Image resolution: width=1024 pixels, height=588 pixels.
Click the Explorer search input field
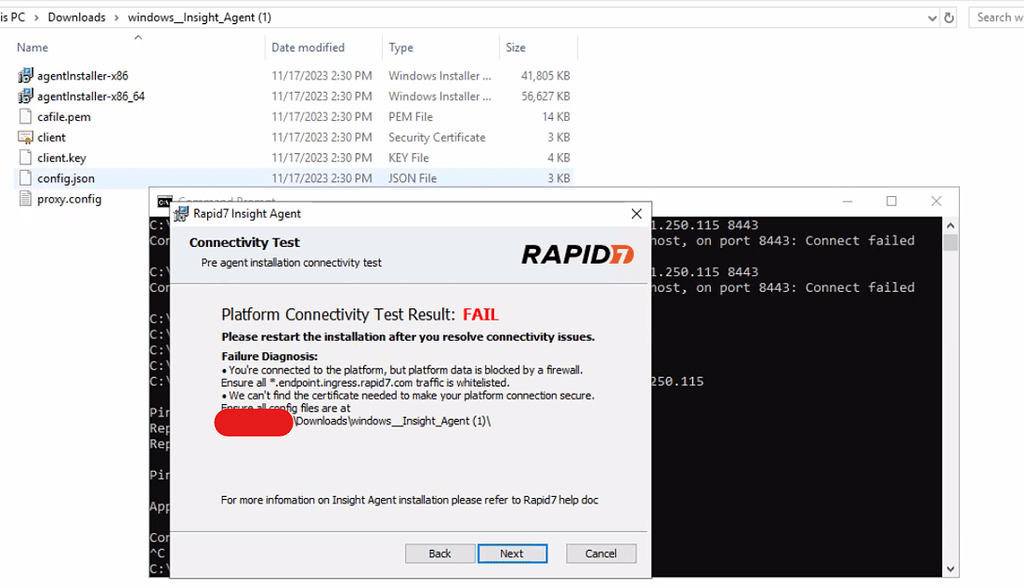[999, 17]
